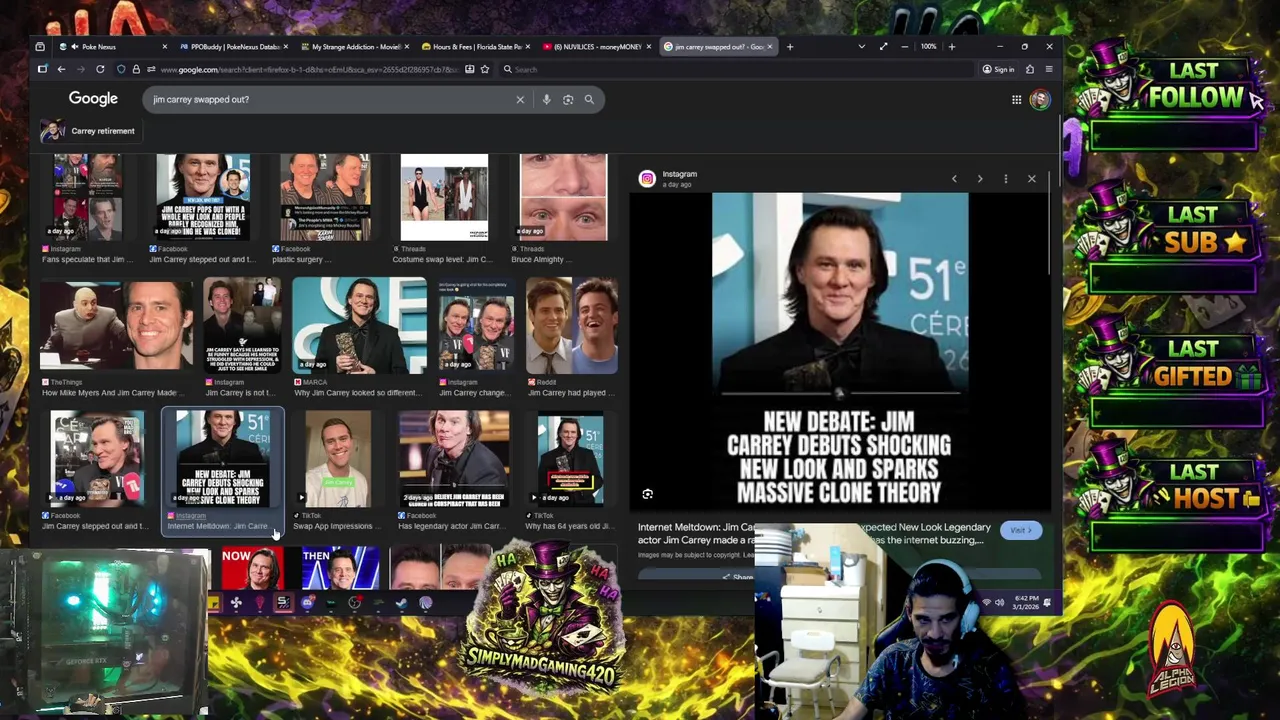Visit the Instagram source page
The height and width of the screenshot is (720, 1280).
(1019, 531)
